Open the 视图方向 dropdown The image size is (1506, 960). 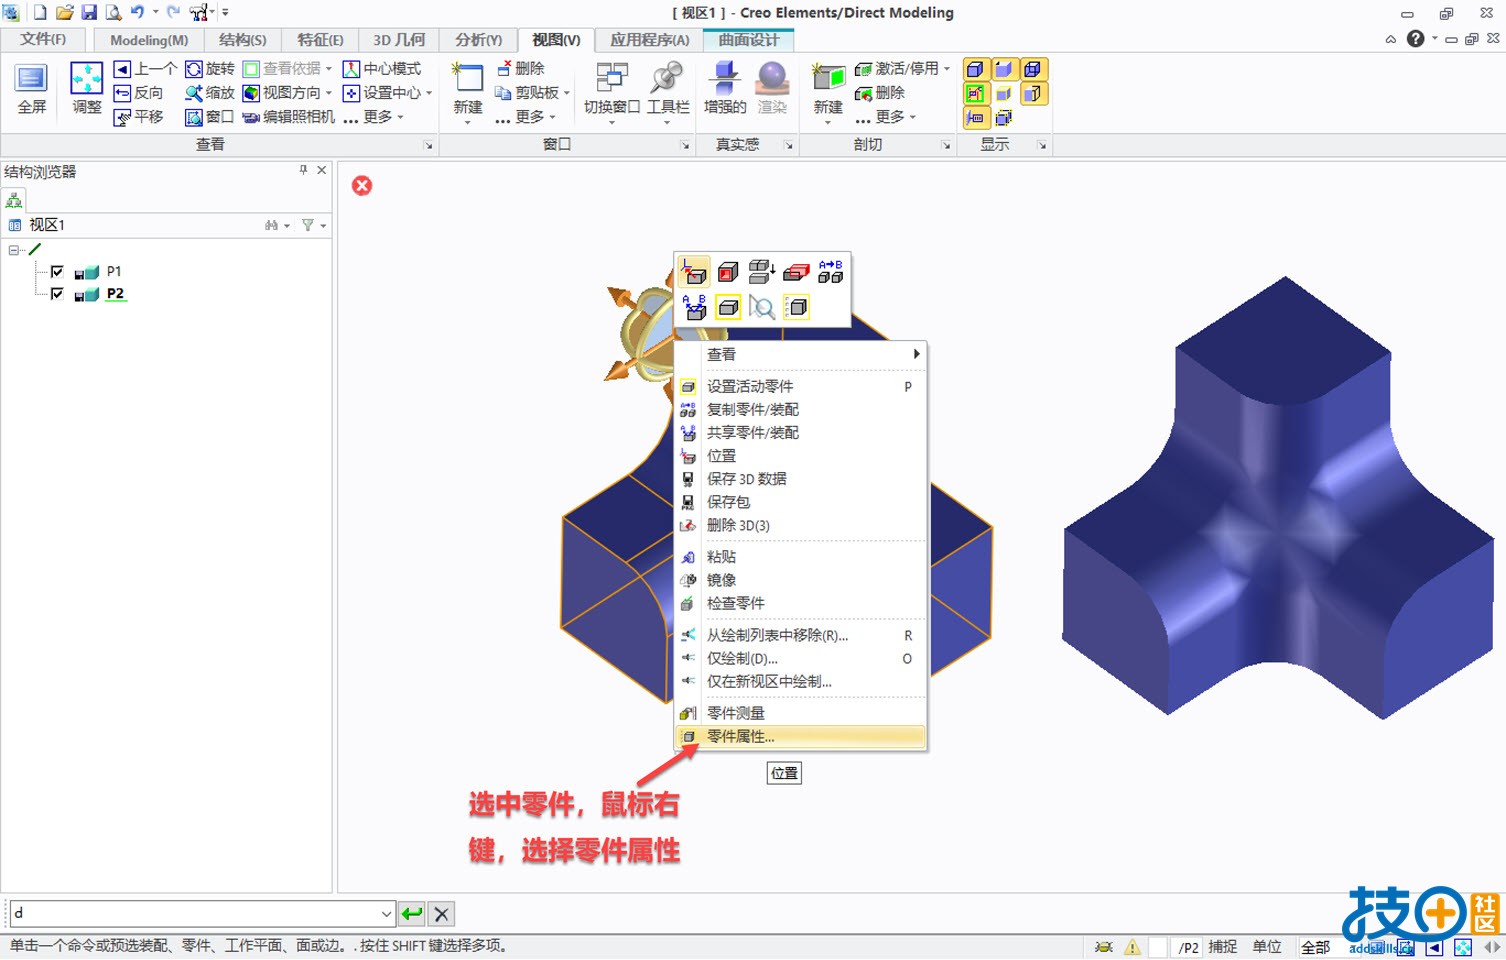click(x=329, y=93)
